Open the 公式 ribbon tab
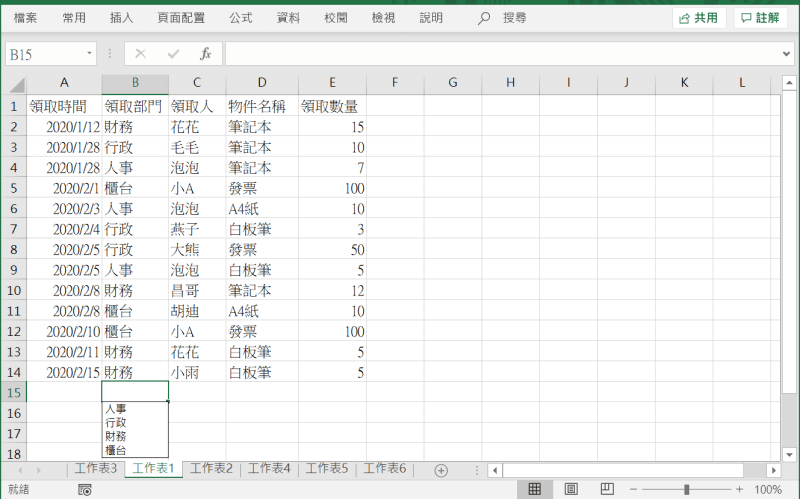Image resolution: width=800 pixels, height=499 pixels. pyautogui.click(x=241, y=18)
